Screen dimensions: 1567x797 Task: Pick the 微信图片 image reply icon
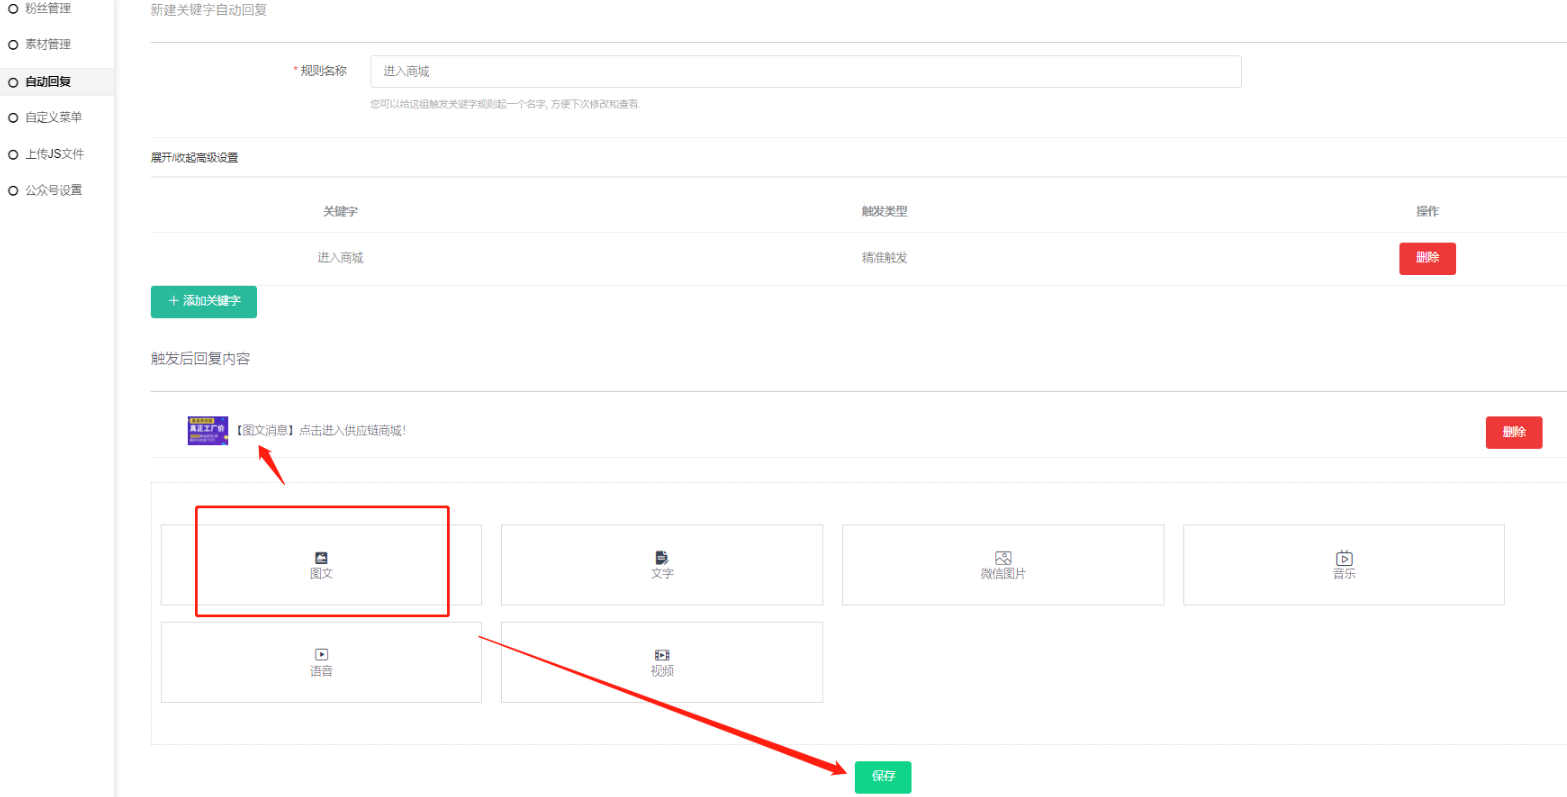point(1003,557)
